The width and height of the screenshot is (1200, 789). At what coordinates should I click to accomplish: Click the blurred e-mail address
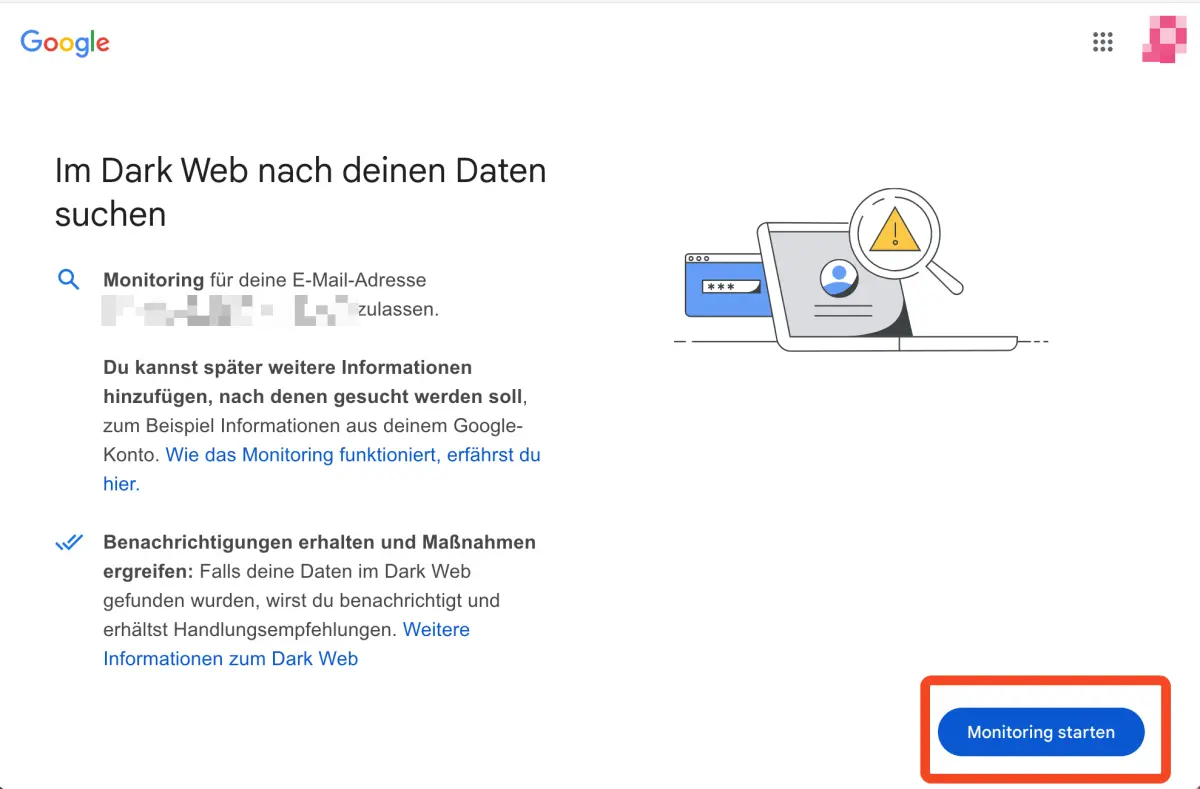[230, 310]
